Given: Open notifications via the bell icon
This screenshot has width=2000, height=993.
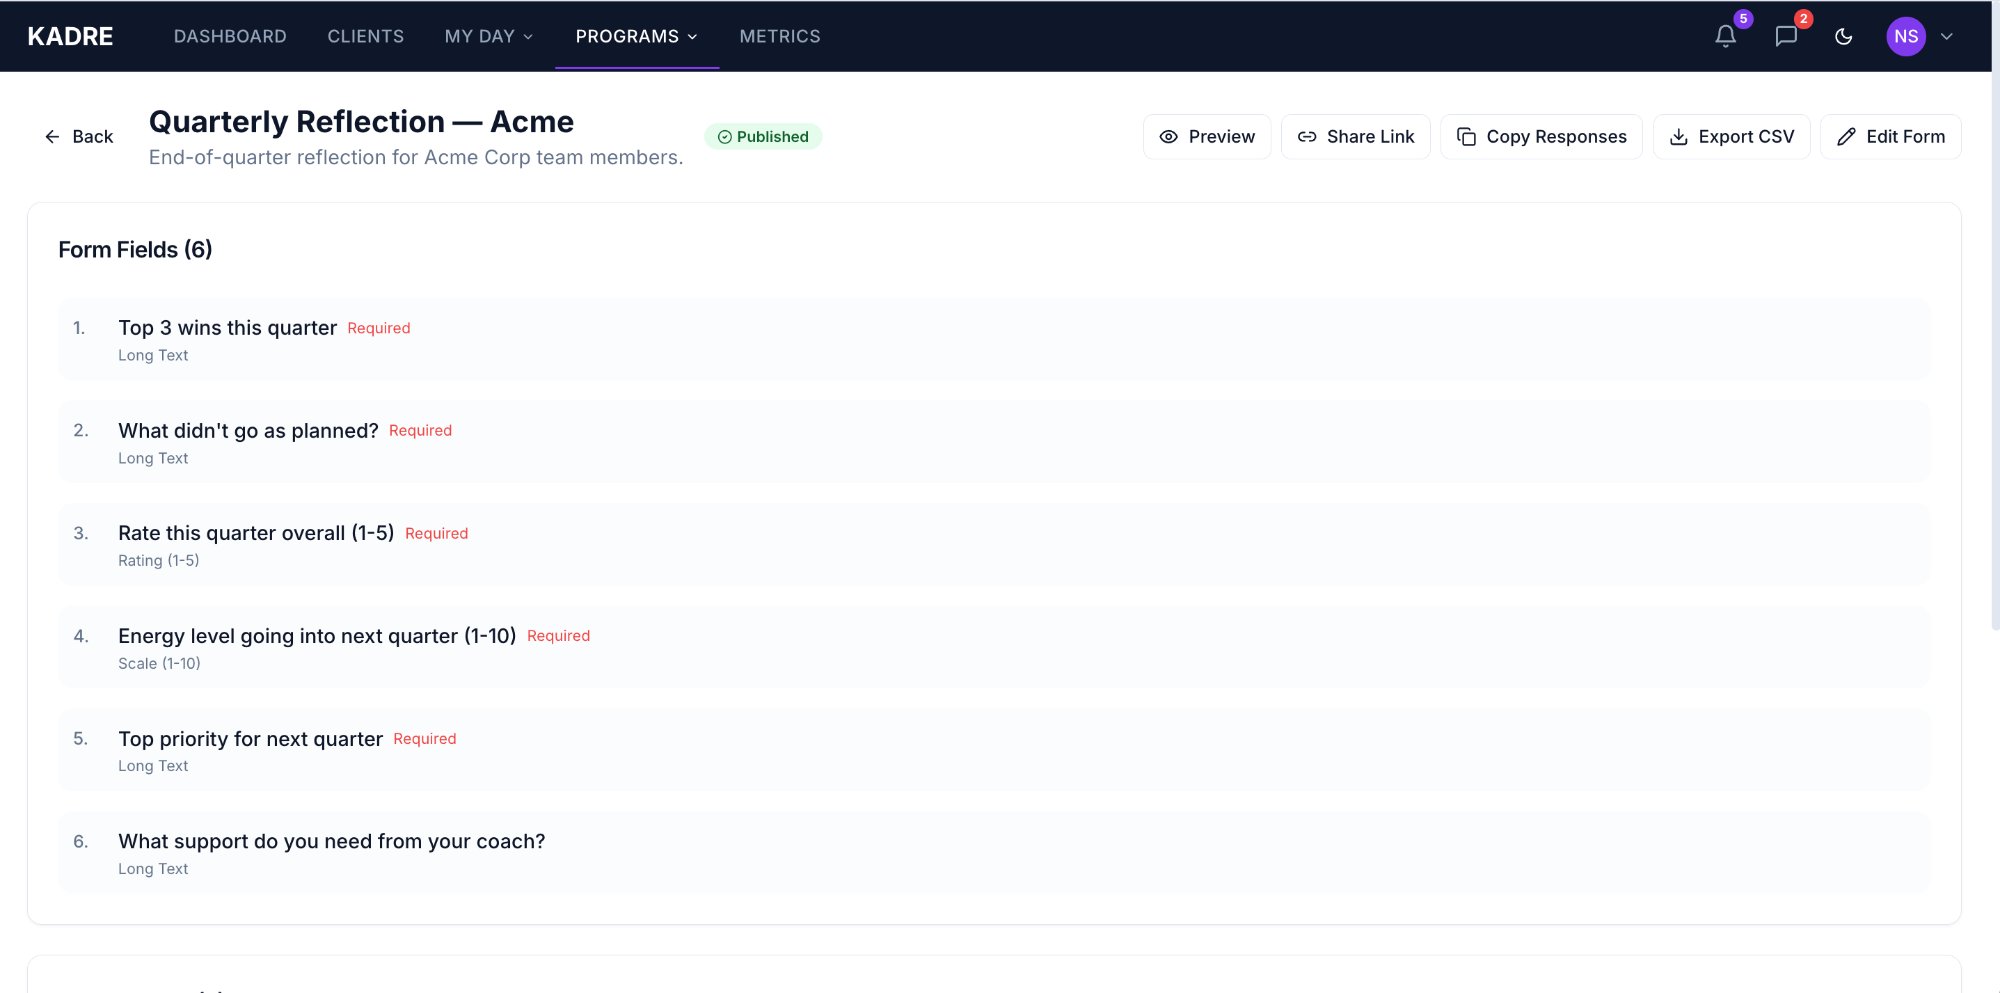Looking at the screenshot, I should (1724, 36).
